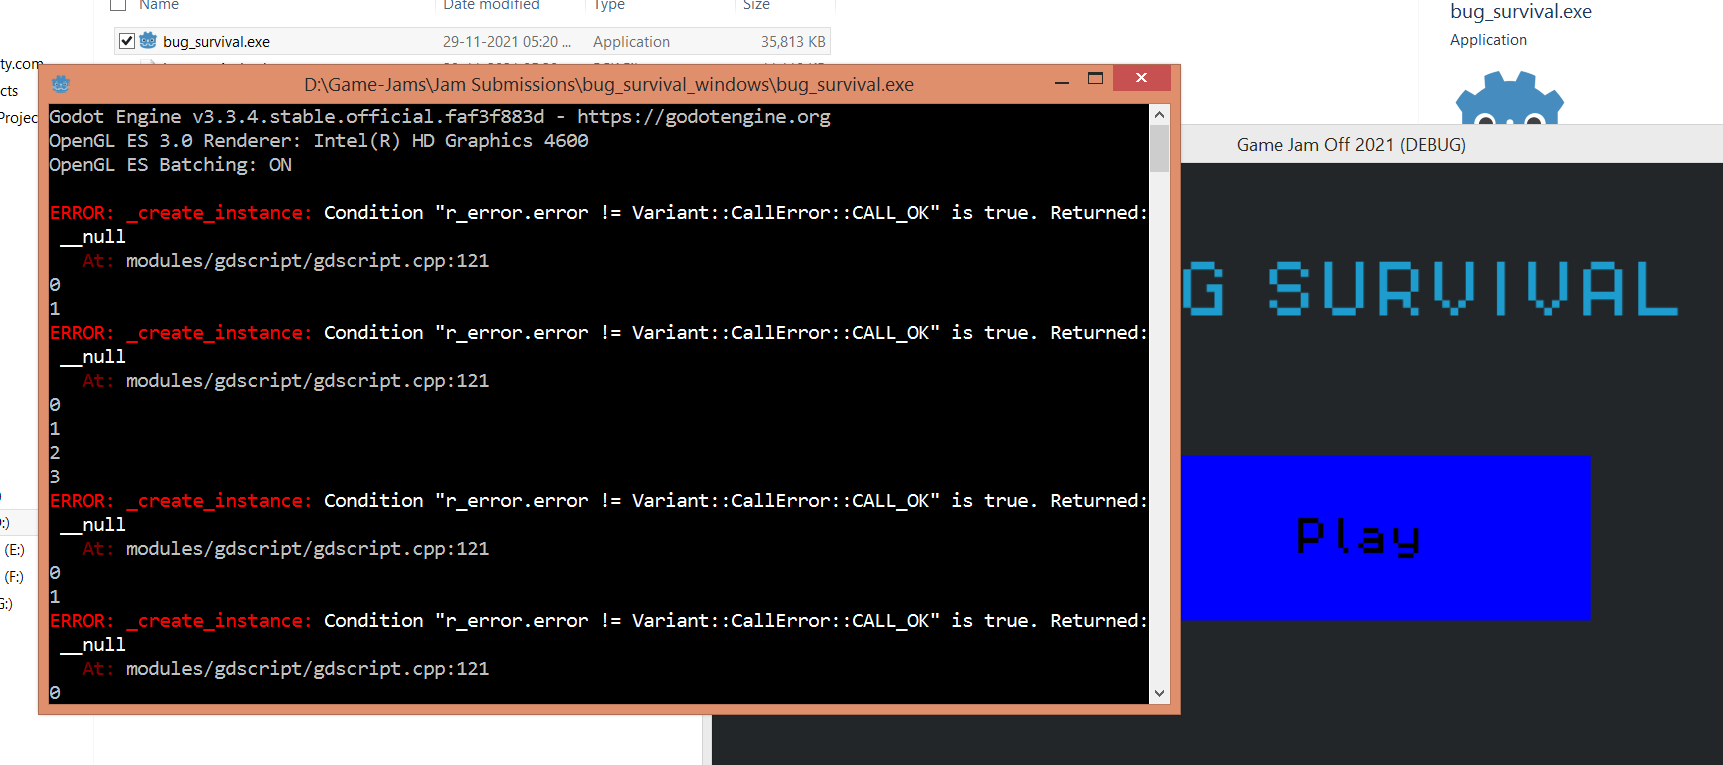
Task: Click the Application type cell in file row
Action: point(631,42)
